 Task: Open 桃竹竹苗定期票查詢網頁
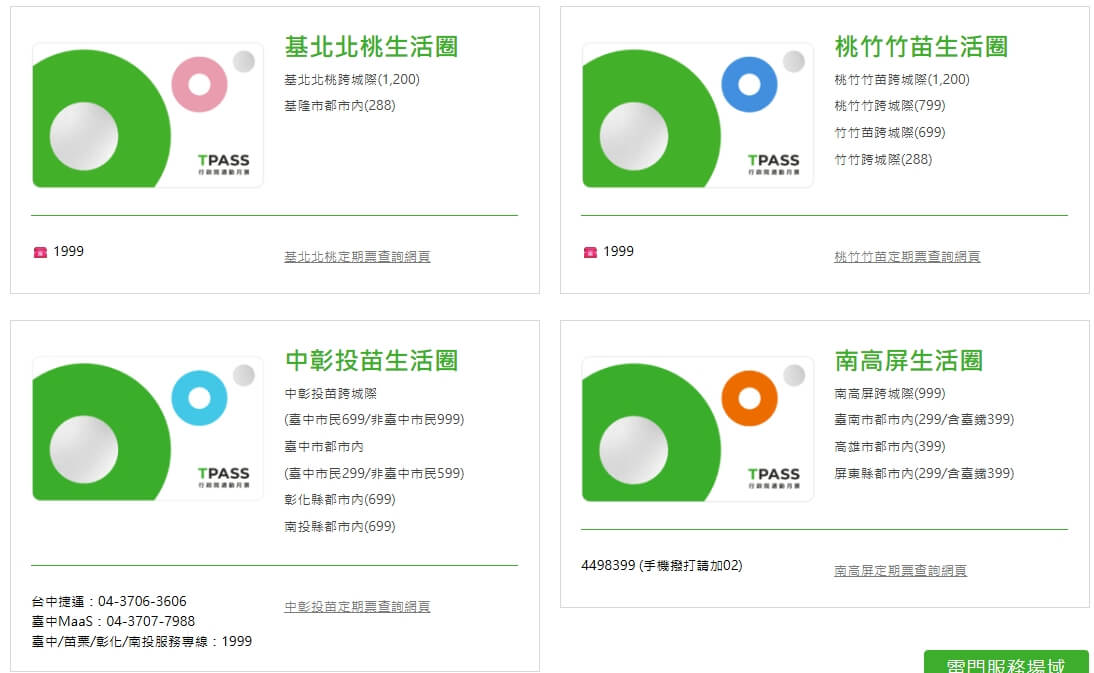pyautogui.click(x=906, y=256)
